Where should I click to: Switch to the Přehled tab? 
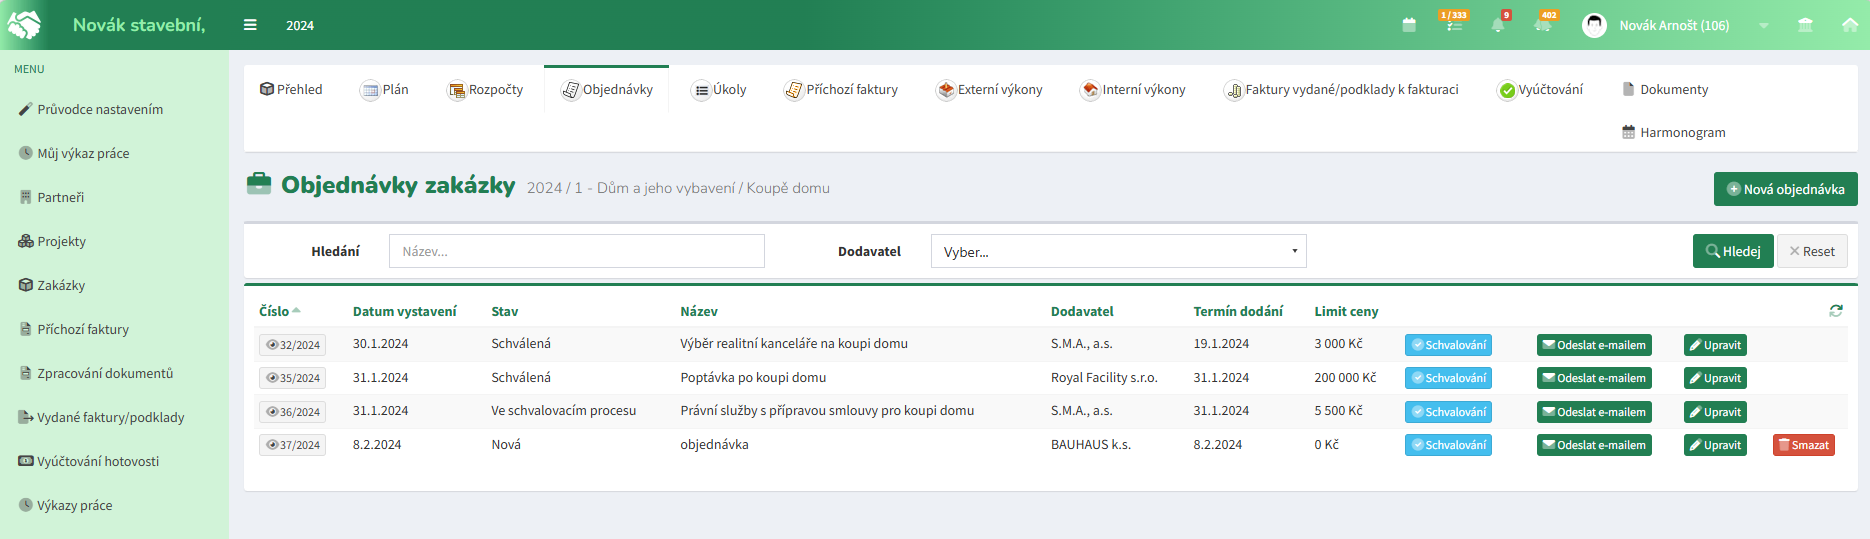point(291,89)
